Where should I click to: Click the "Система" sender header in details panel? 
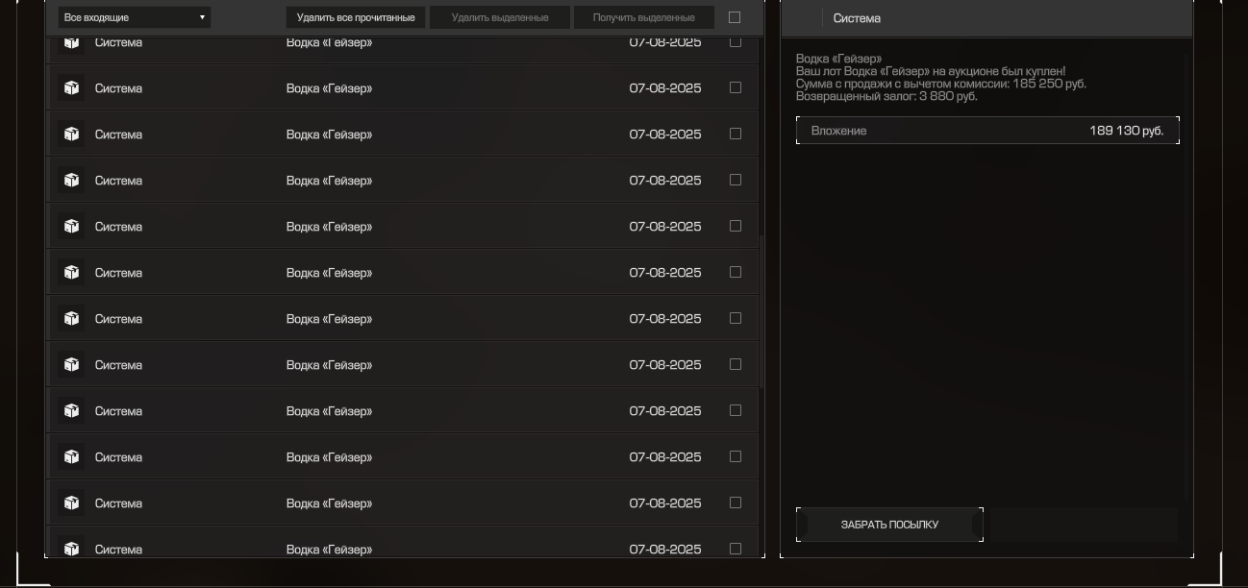click(x=857, y=18)
